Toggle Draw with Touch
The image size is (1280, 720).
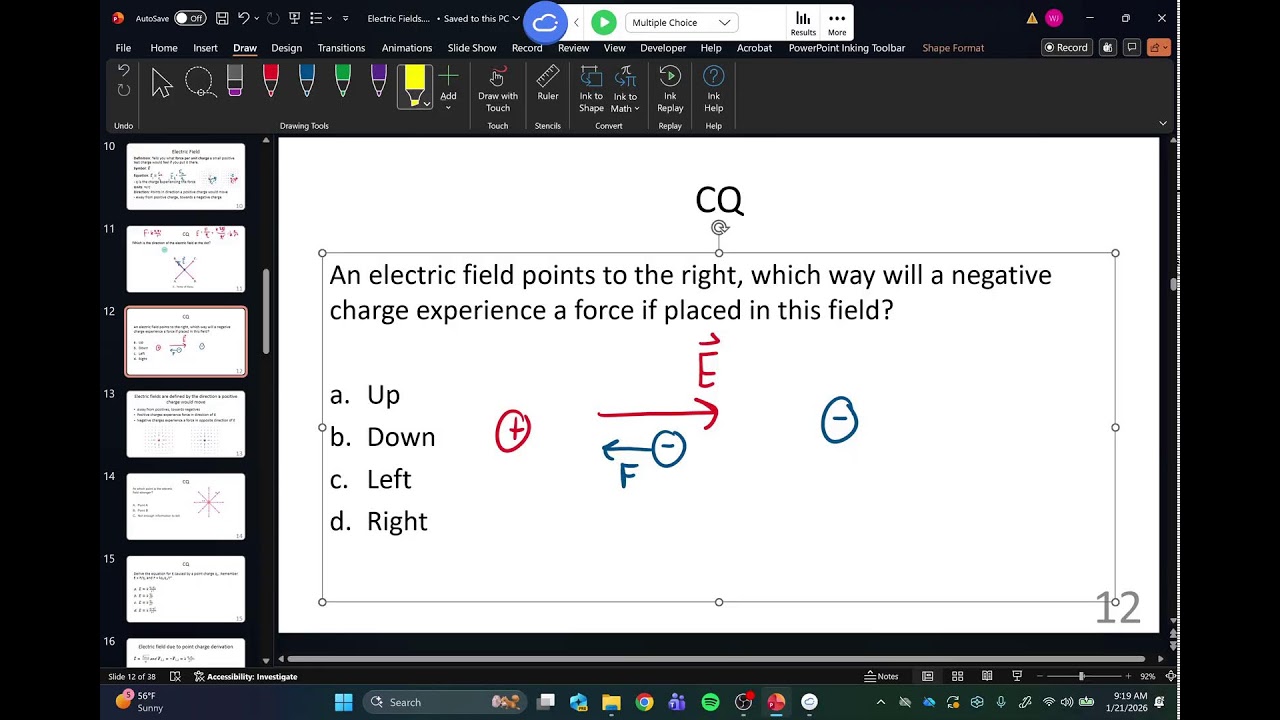[498, 89]
